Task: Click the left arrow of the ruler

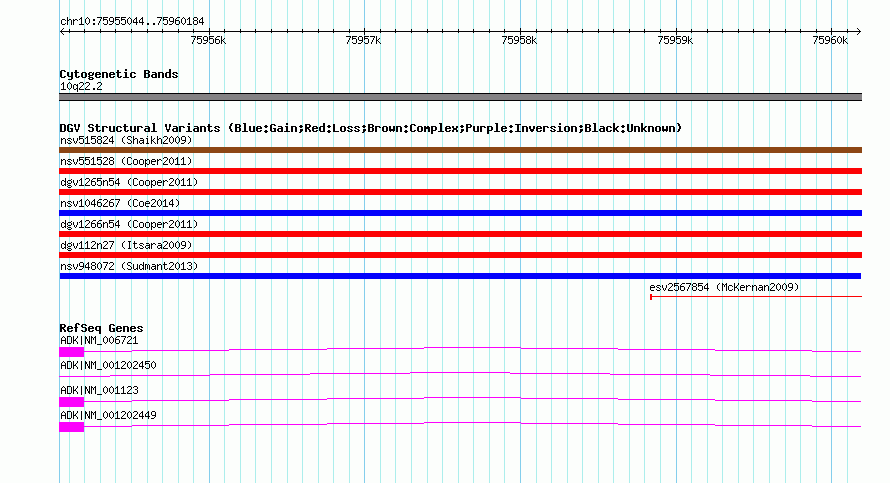Action: pos(62,32)
